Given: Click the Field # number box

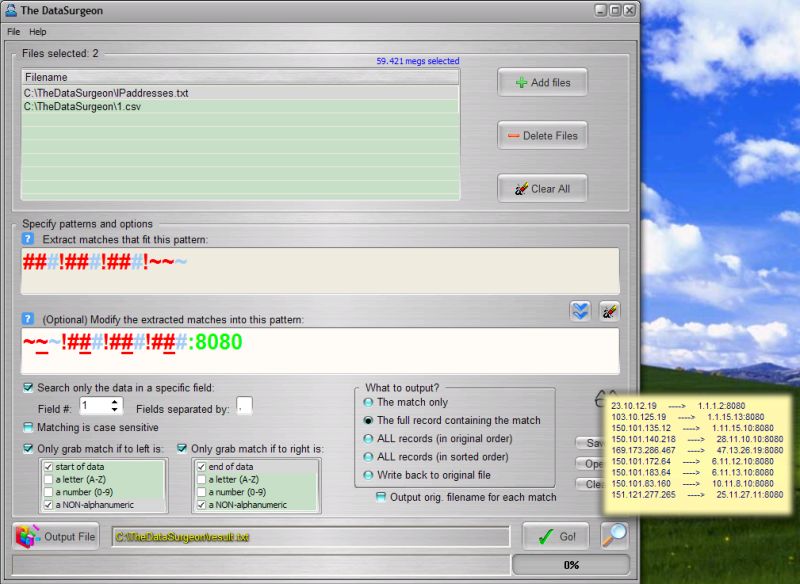Looking at the screenshot, I should point(95,406).
